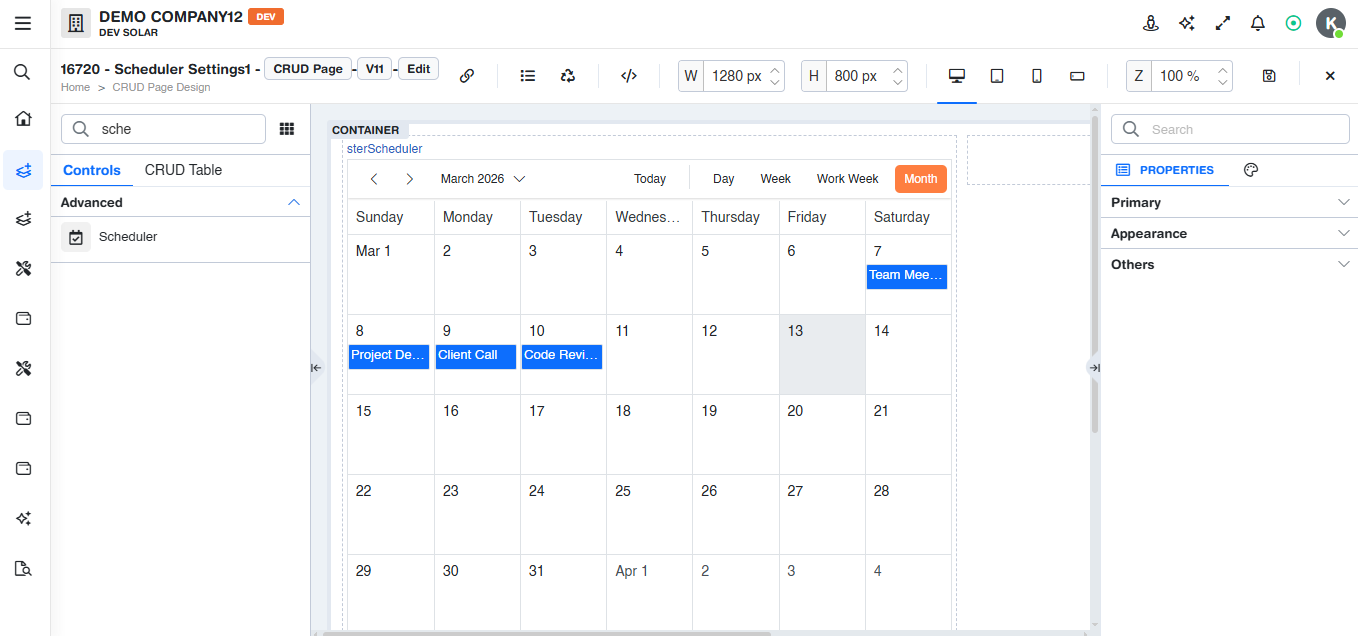1358x636 pixels.
Task: Click the sidebar magnifier search icon
Action: [x=22, y=72]
